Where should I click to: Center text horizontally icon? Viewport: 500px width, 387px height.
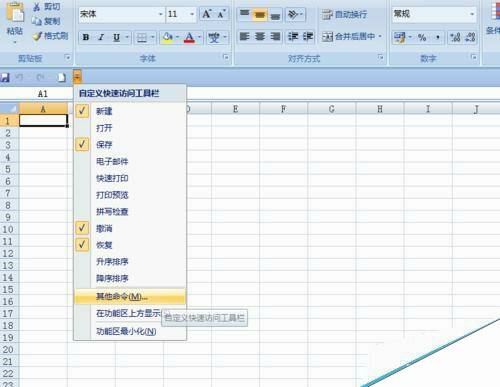point(260,37)
